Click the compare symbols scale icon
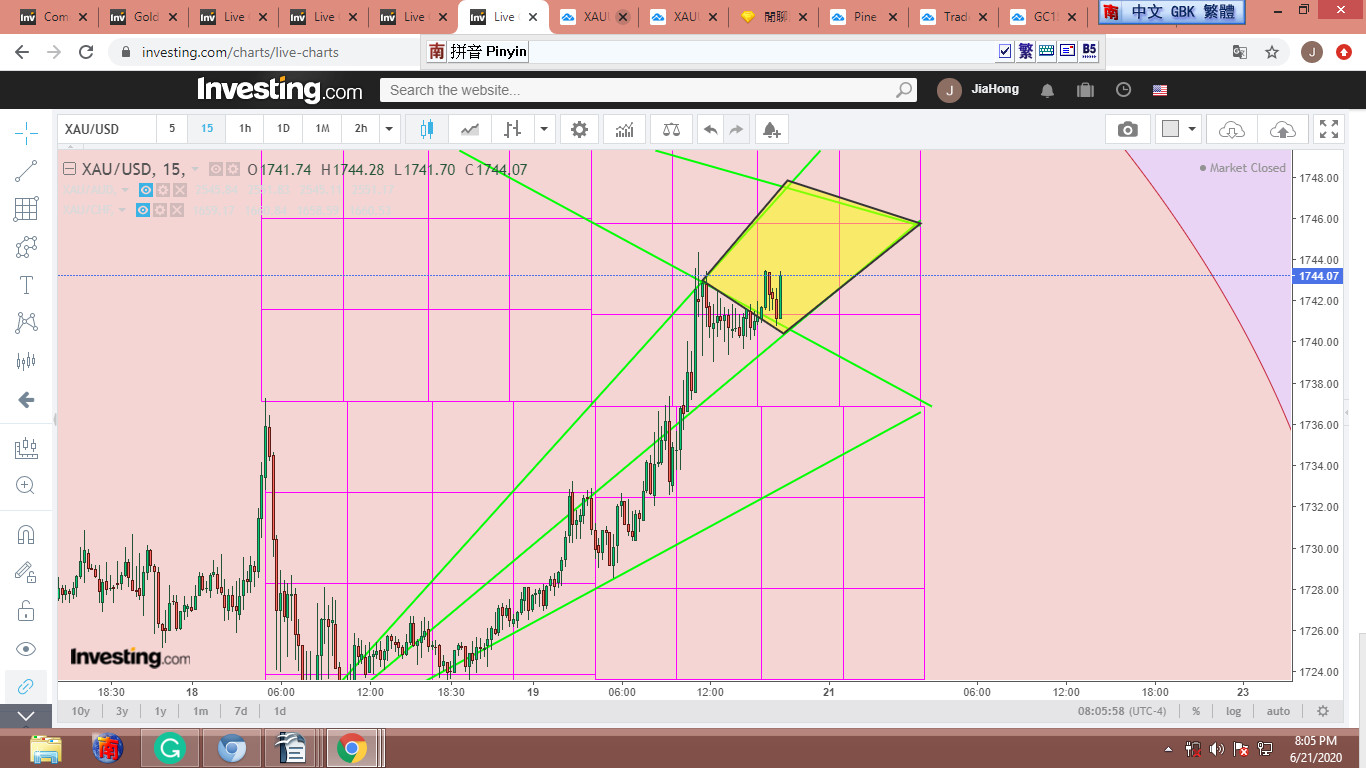 click(x=671, y=129)
